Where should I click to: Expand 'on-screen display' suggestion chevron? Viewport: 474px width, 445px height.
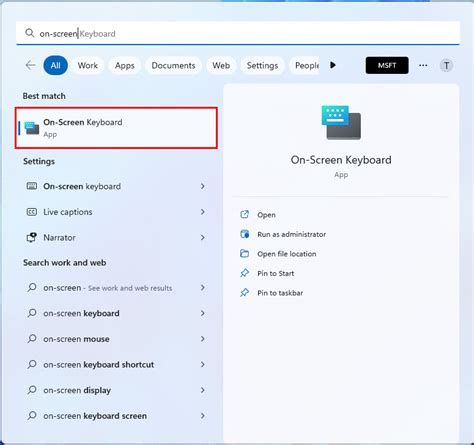pos(203,390)
